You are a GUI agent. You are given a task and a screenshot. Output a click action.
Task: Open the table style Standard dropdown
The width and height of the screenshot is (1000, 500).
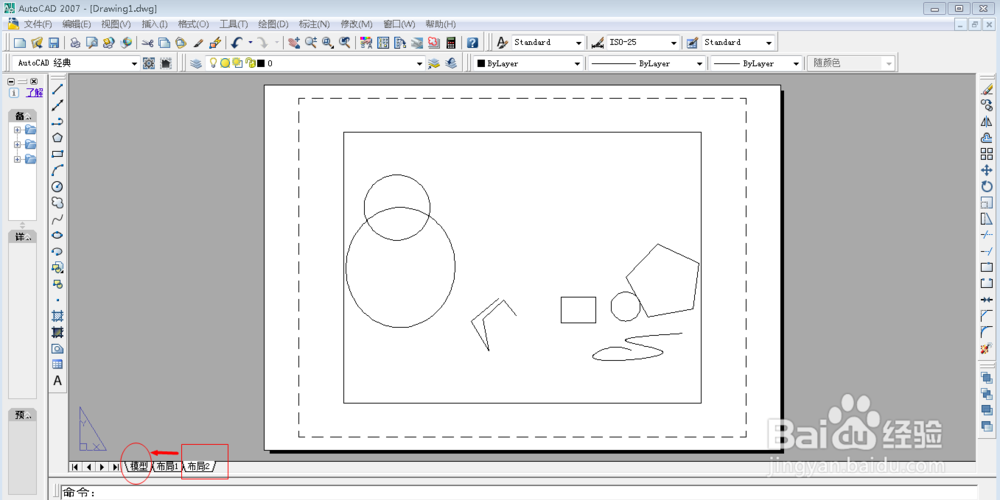point(768,43)
